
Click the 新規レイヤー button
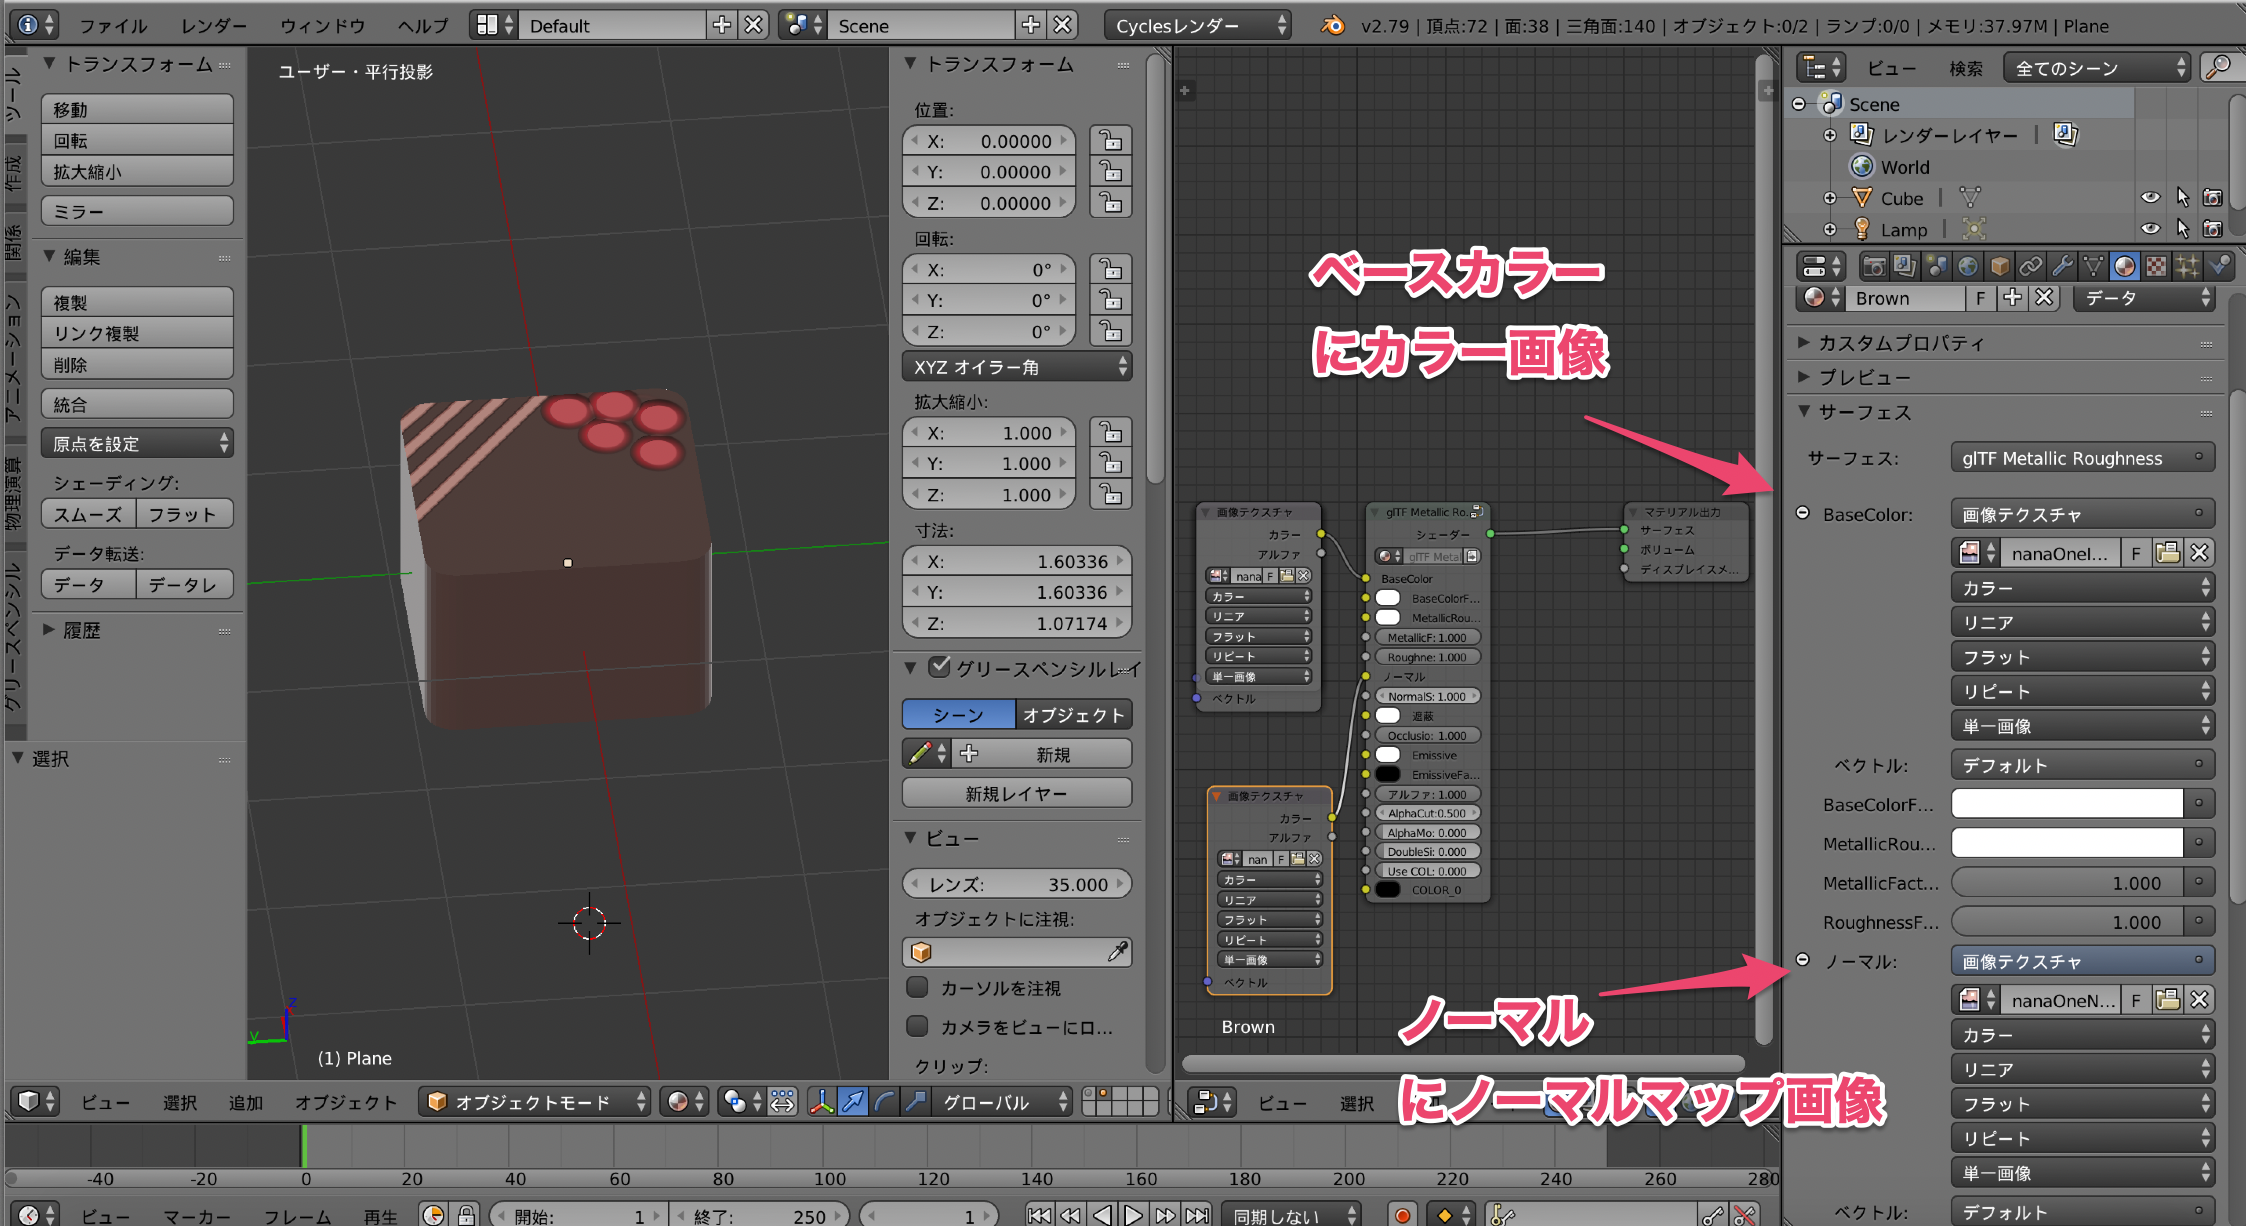tap(1017, 793)
